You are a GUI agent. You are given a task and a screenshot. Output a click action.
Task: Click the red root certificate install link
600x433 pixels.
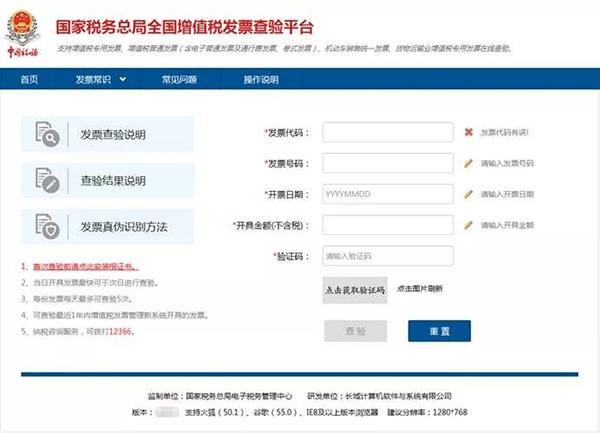(x=86, y=267)
